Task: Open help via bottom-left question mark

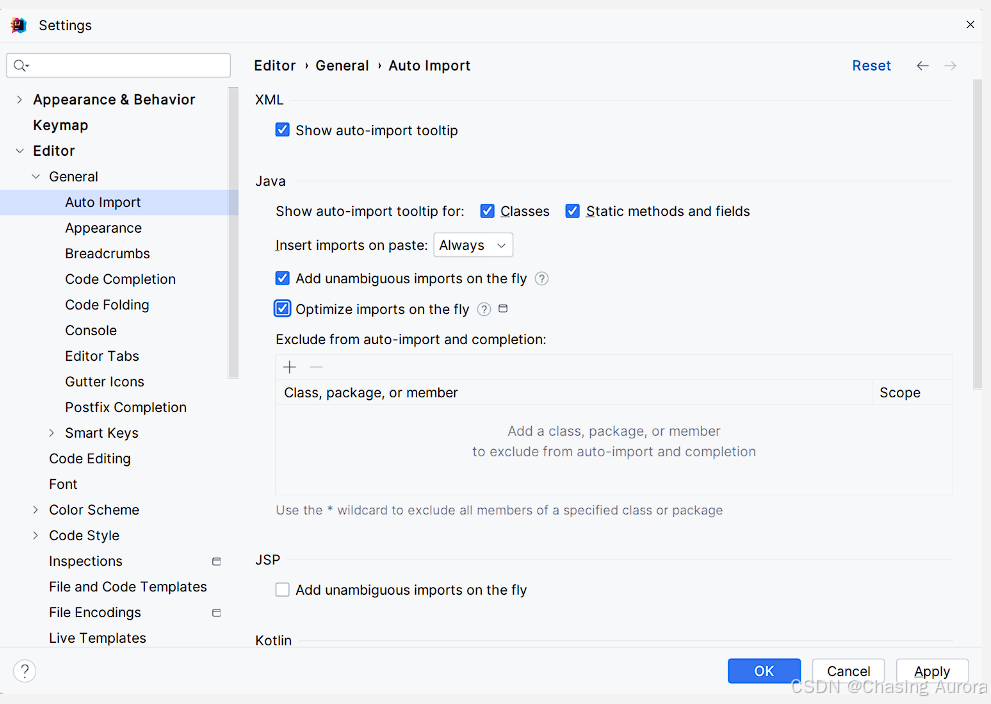Action: coord(25,671)
